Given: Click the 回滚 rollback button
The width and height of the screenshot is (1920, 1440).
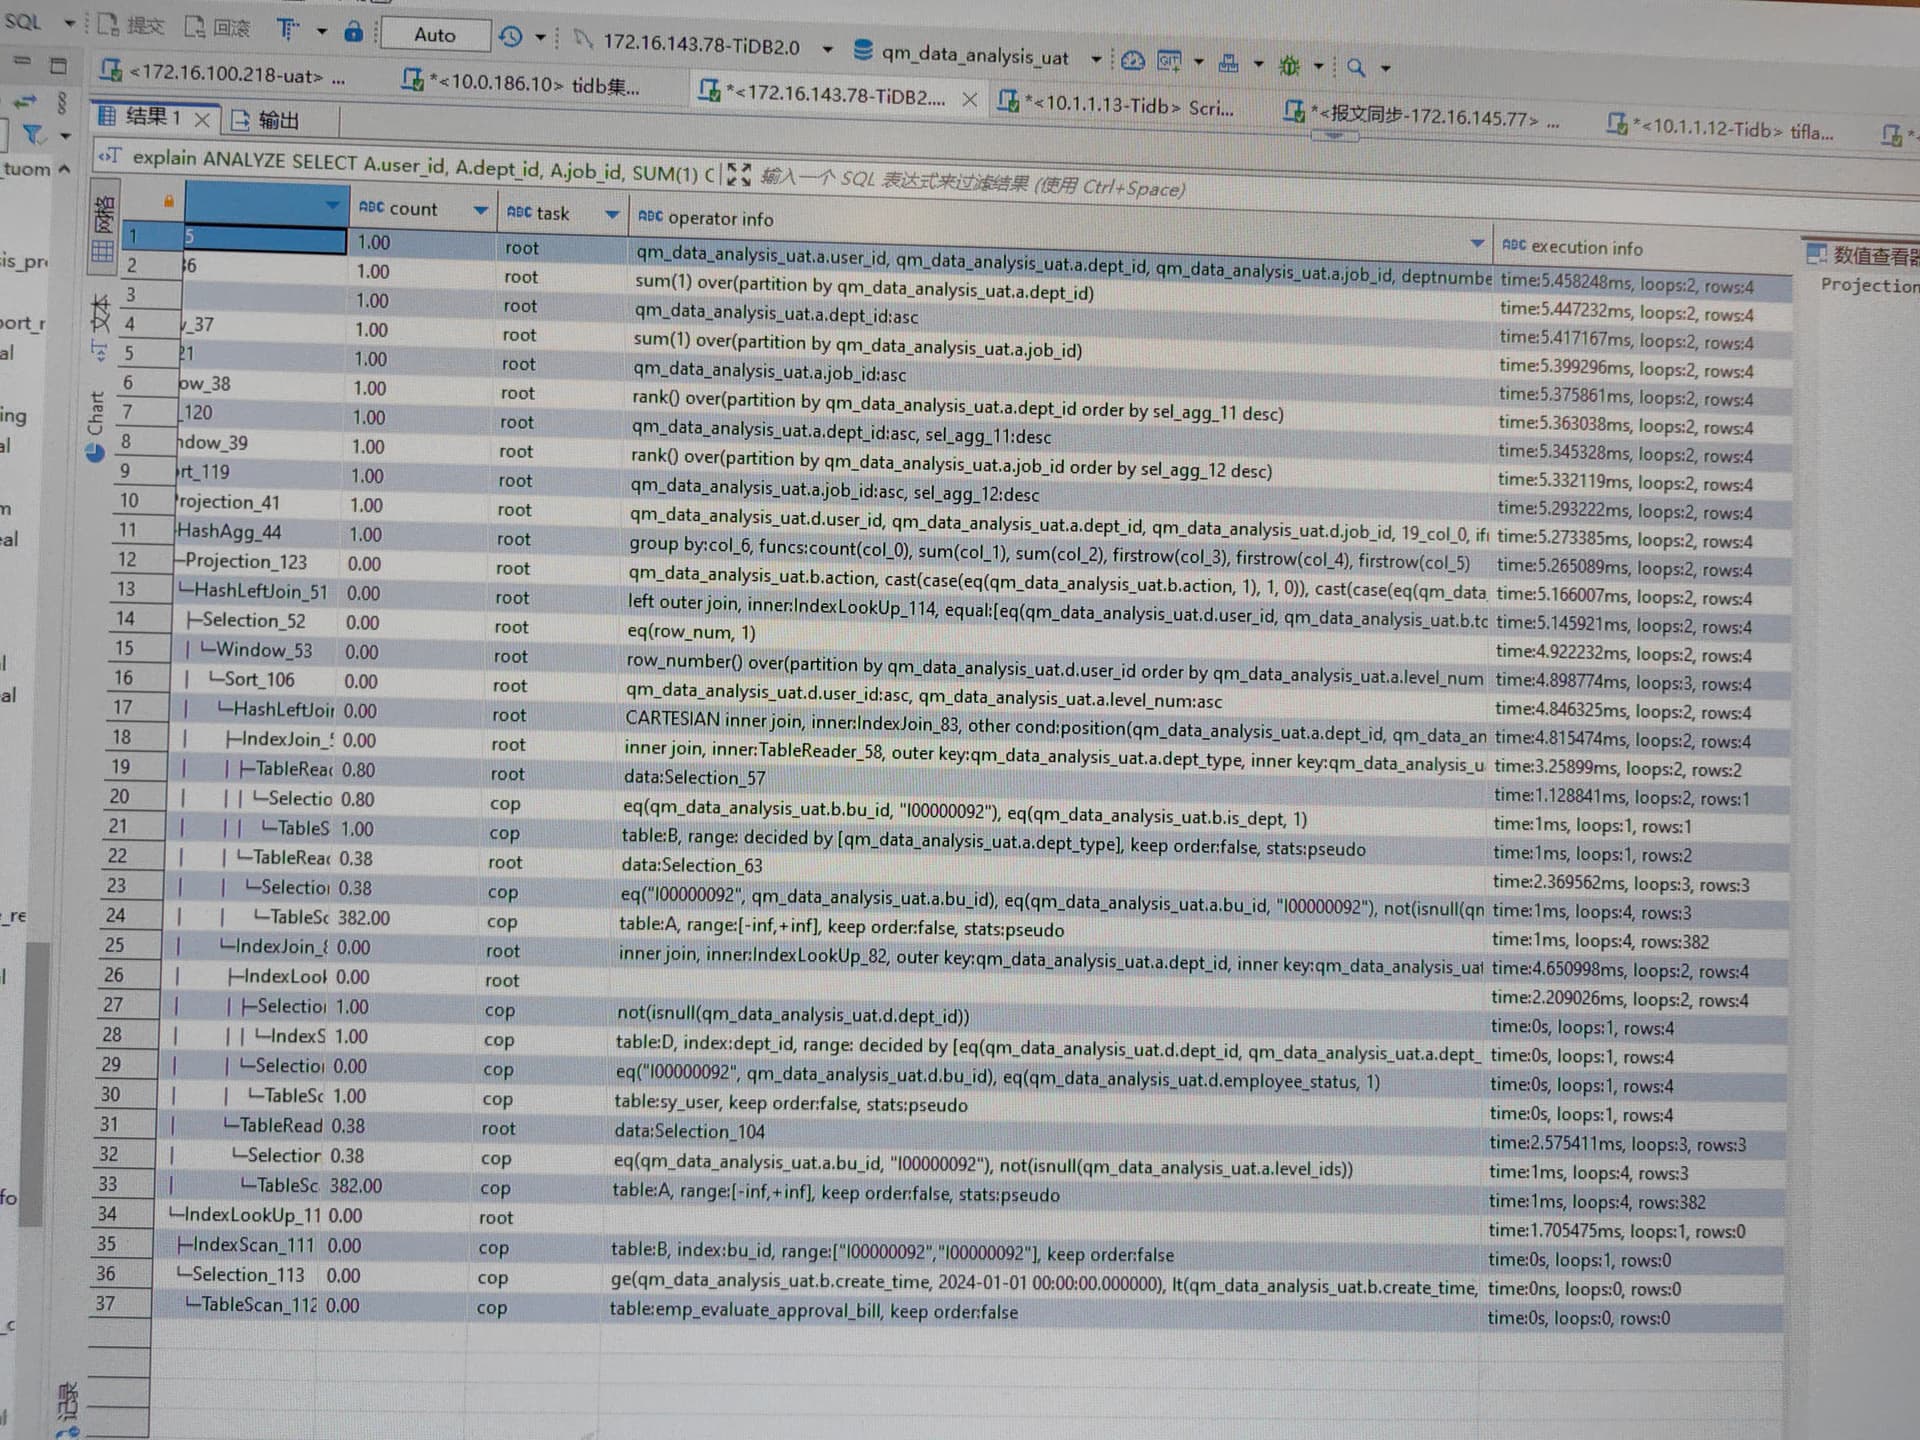Looking at the screenshot, I should coord(219,27).
